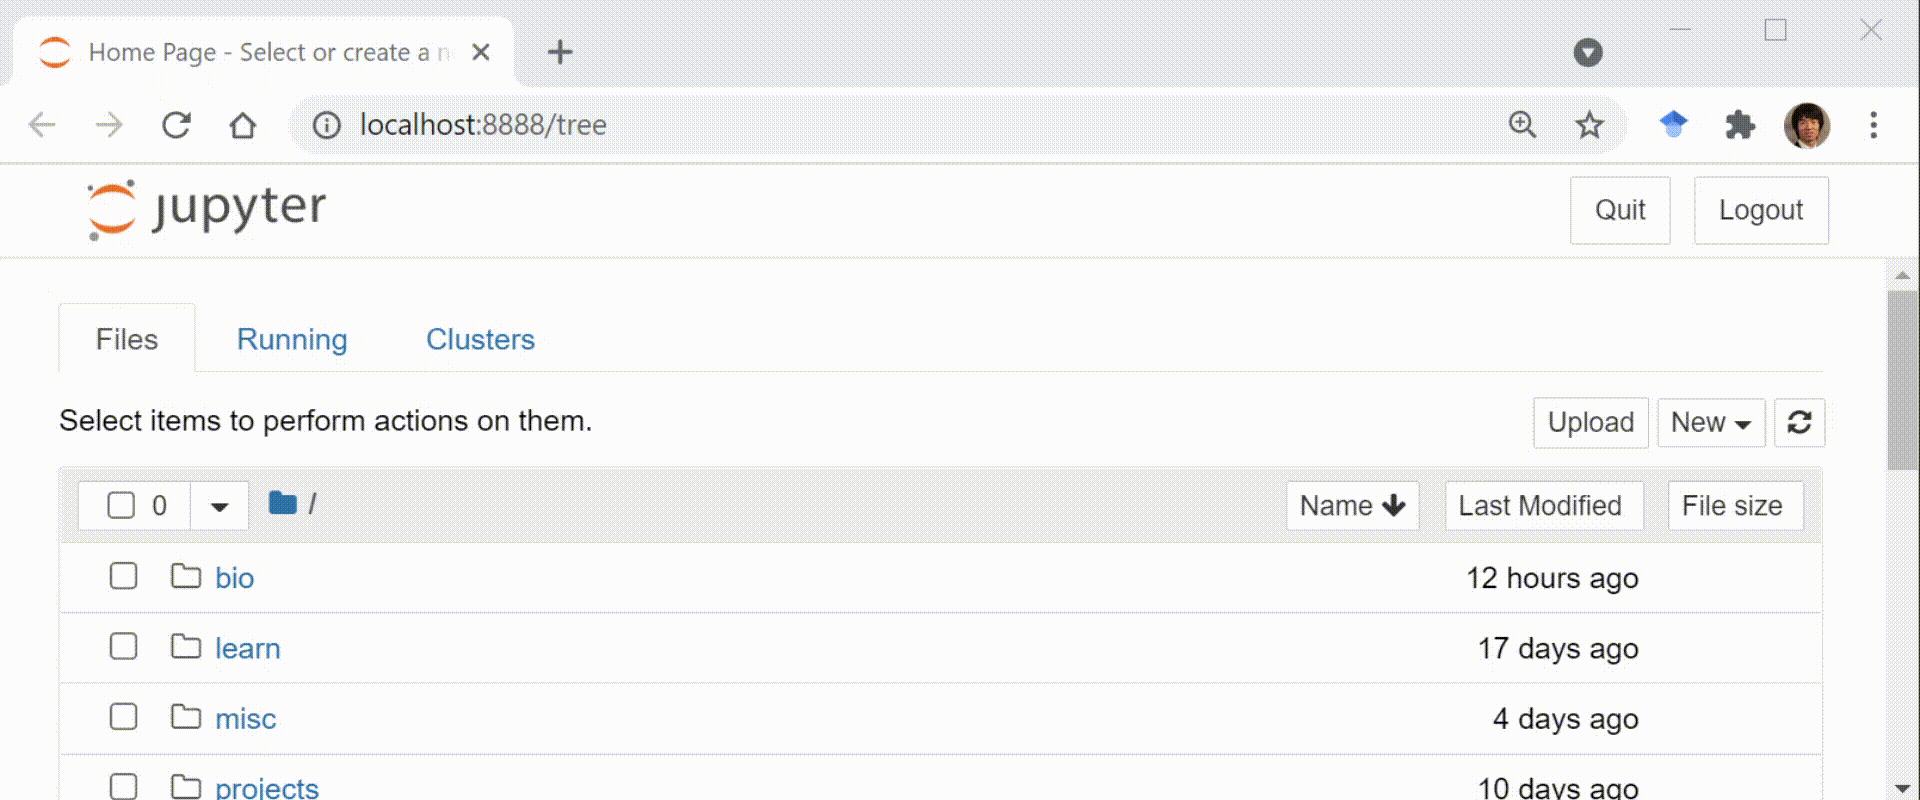1920x800 pixels.
Task: Open the misc folder link
Action: (x=245, y=719)
